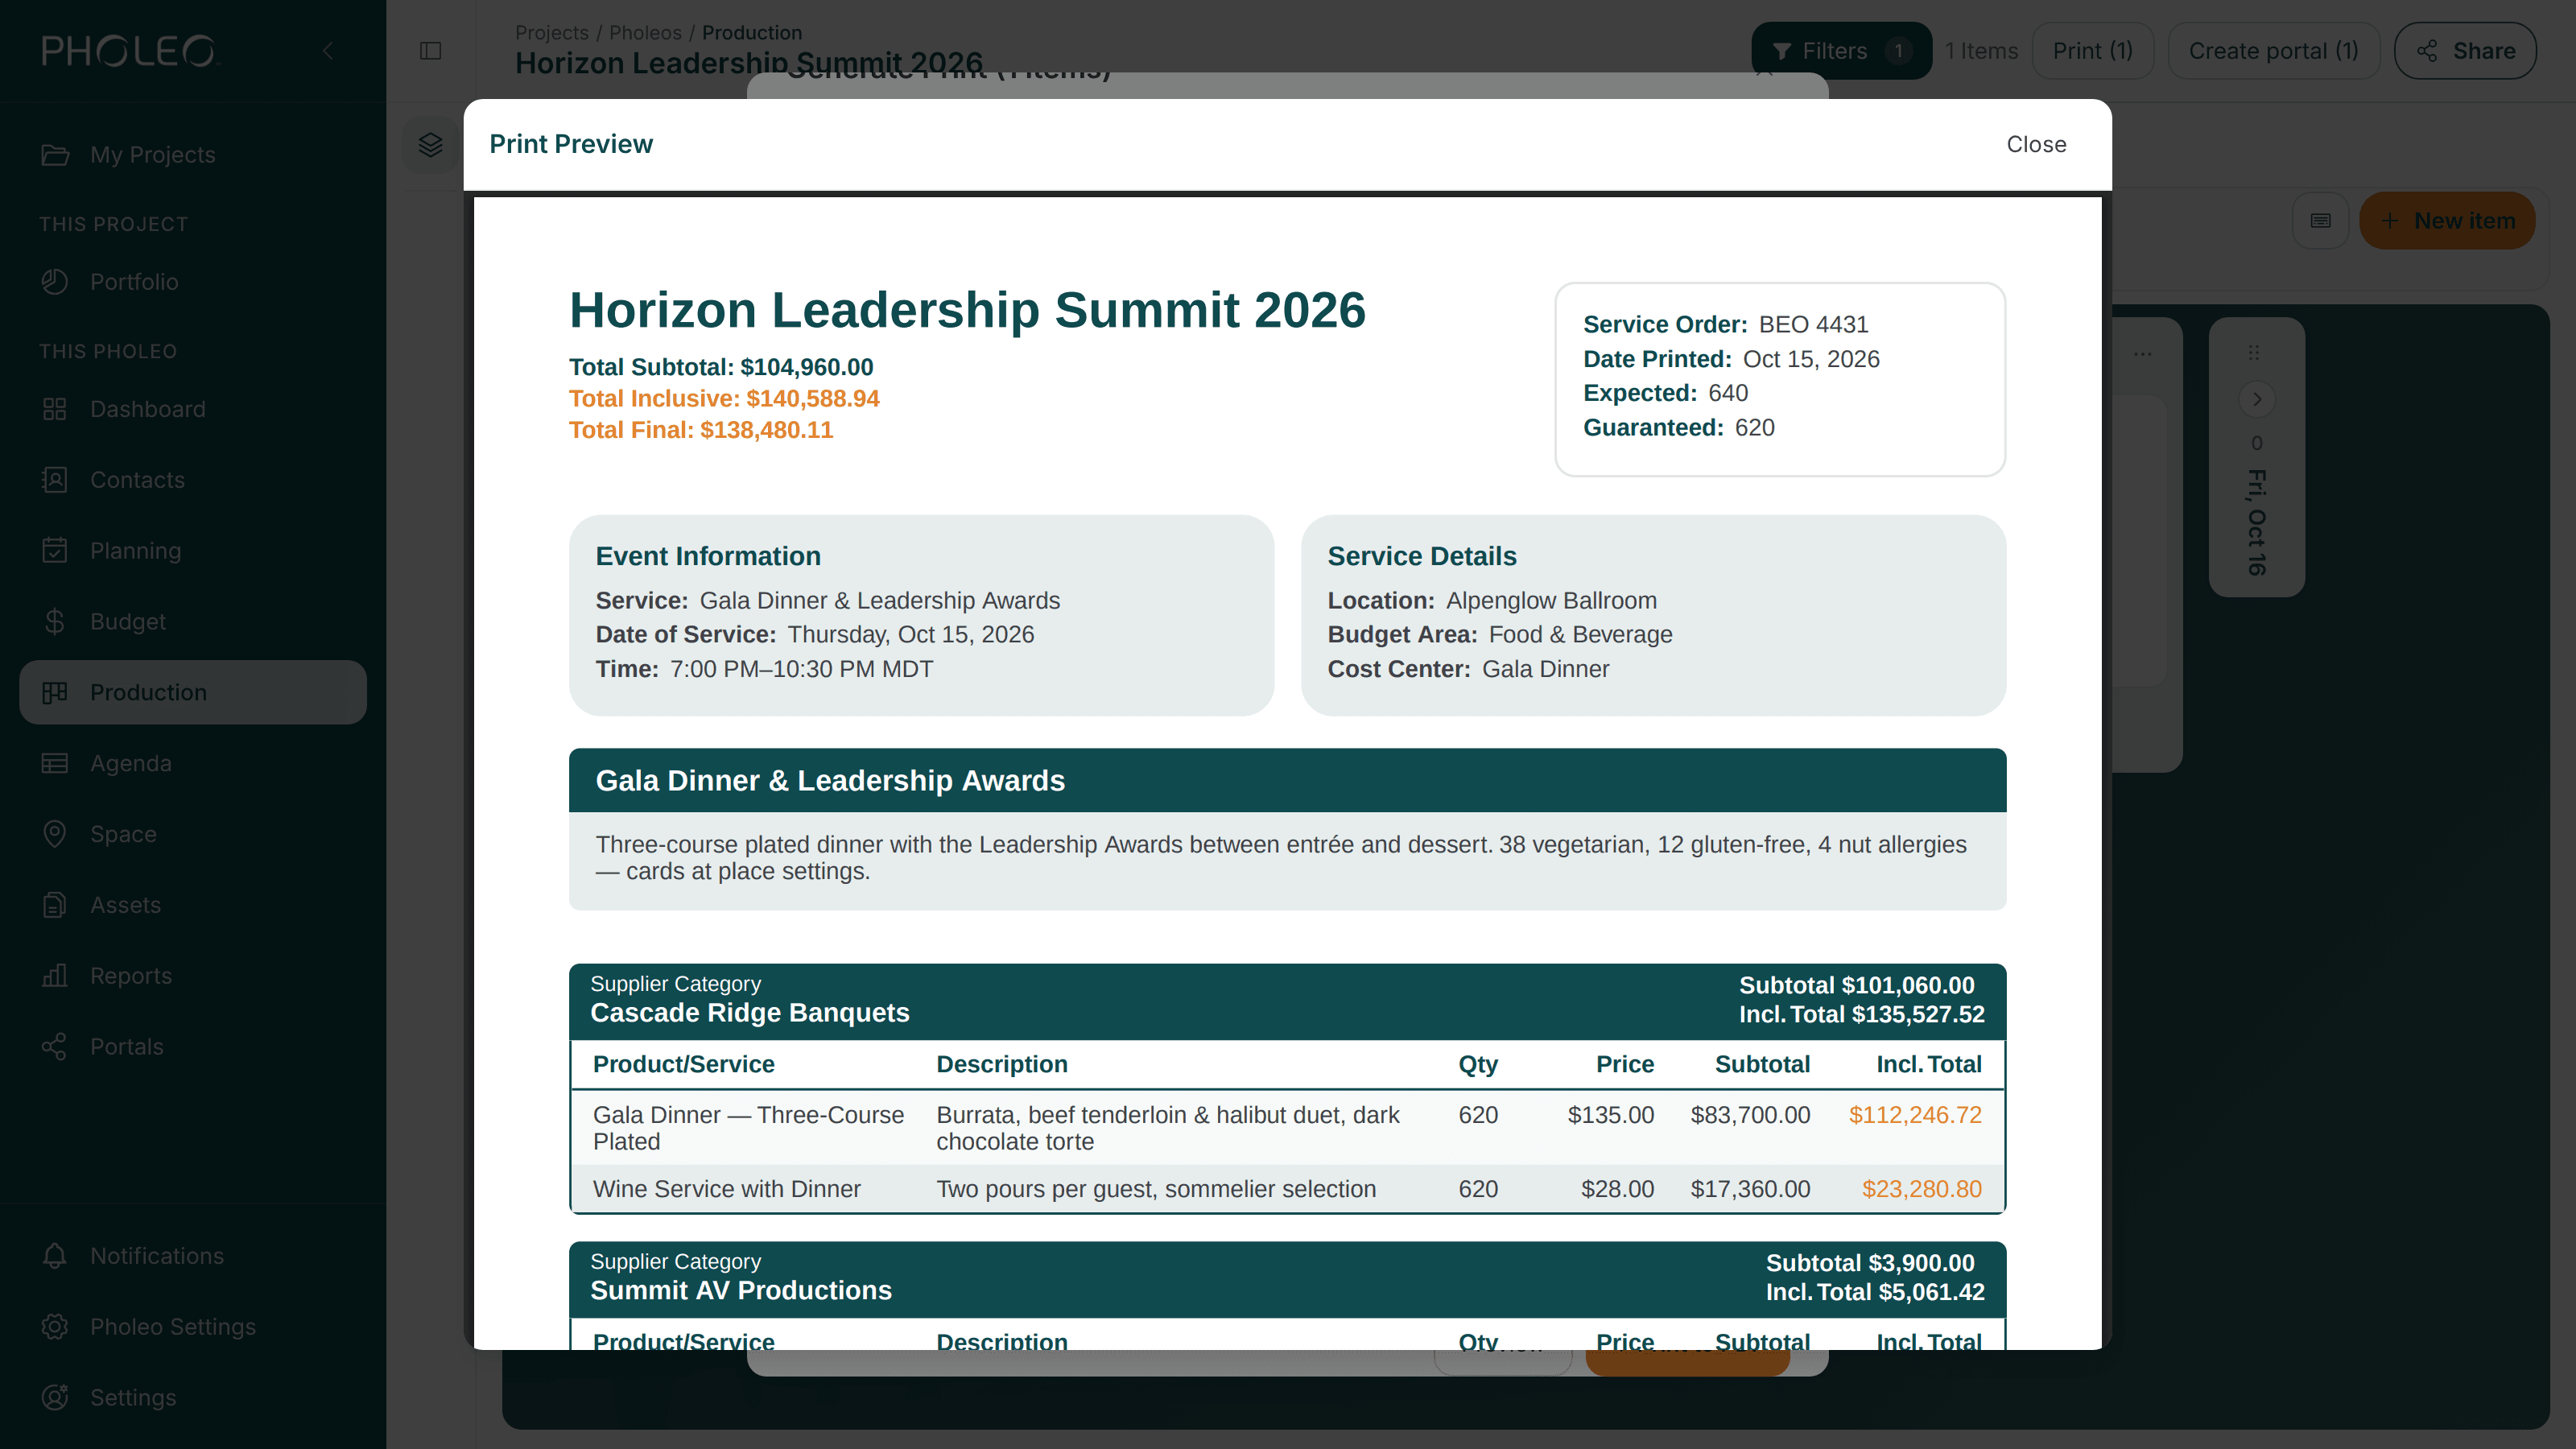Open Notifications bell icon
The image size is (2576, 1449).
[x=55, y=1256]
